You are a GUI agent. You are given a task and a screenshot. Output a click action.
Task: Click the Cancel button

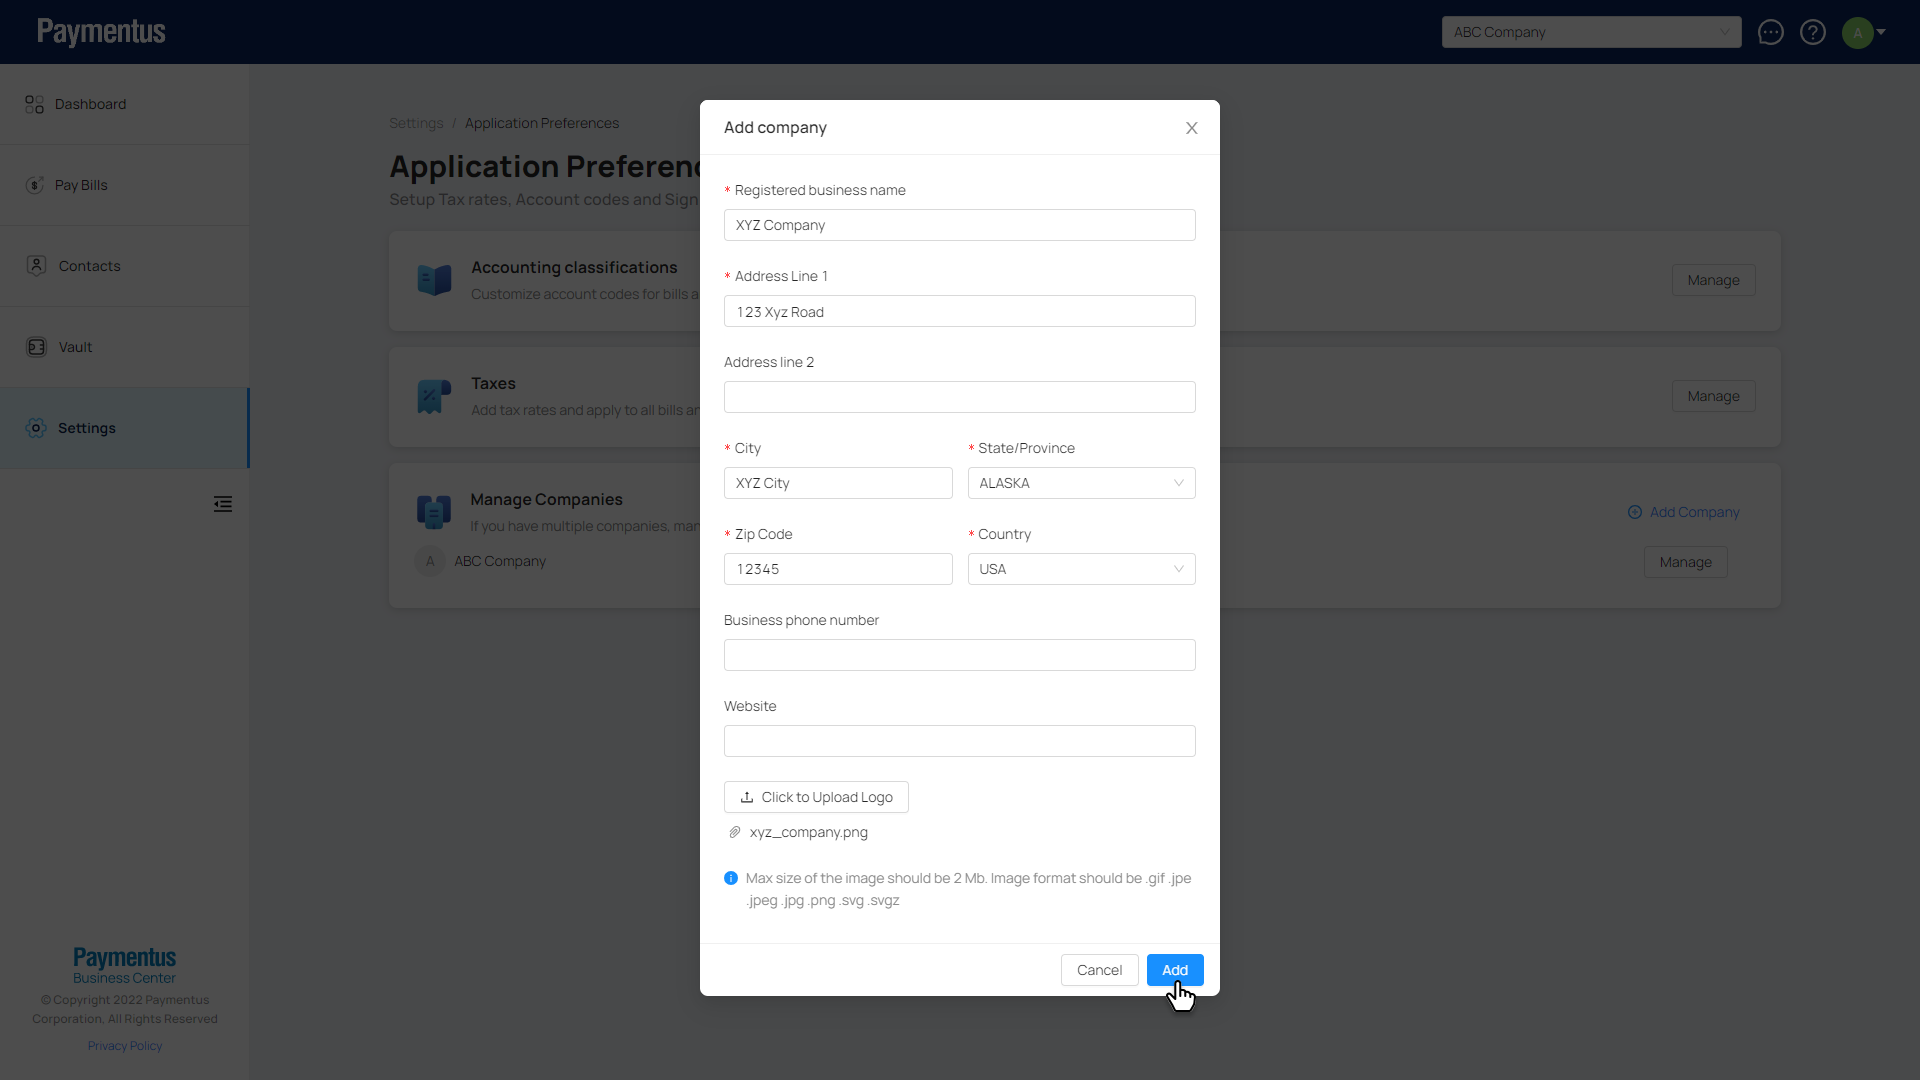click(1099, 970)
